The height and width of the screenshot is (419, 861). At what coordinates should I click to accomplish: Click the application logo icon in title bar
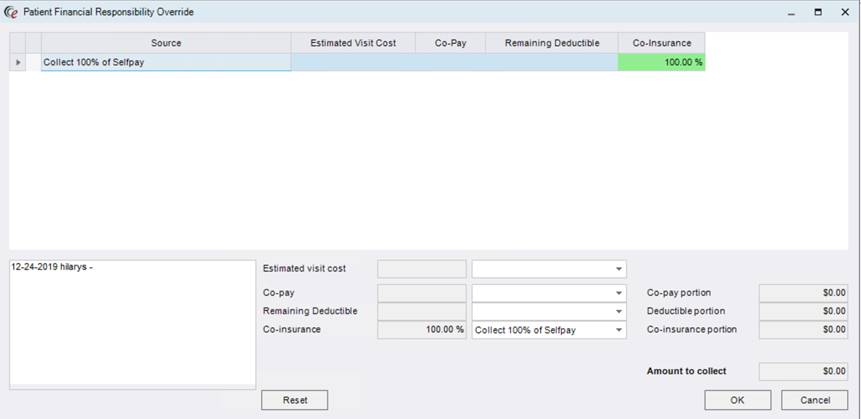(11, 12)
